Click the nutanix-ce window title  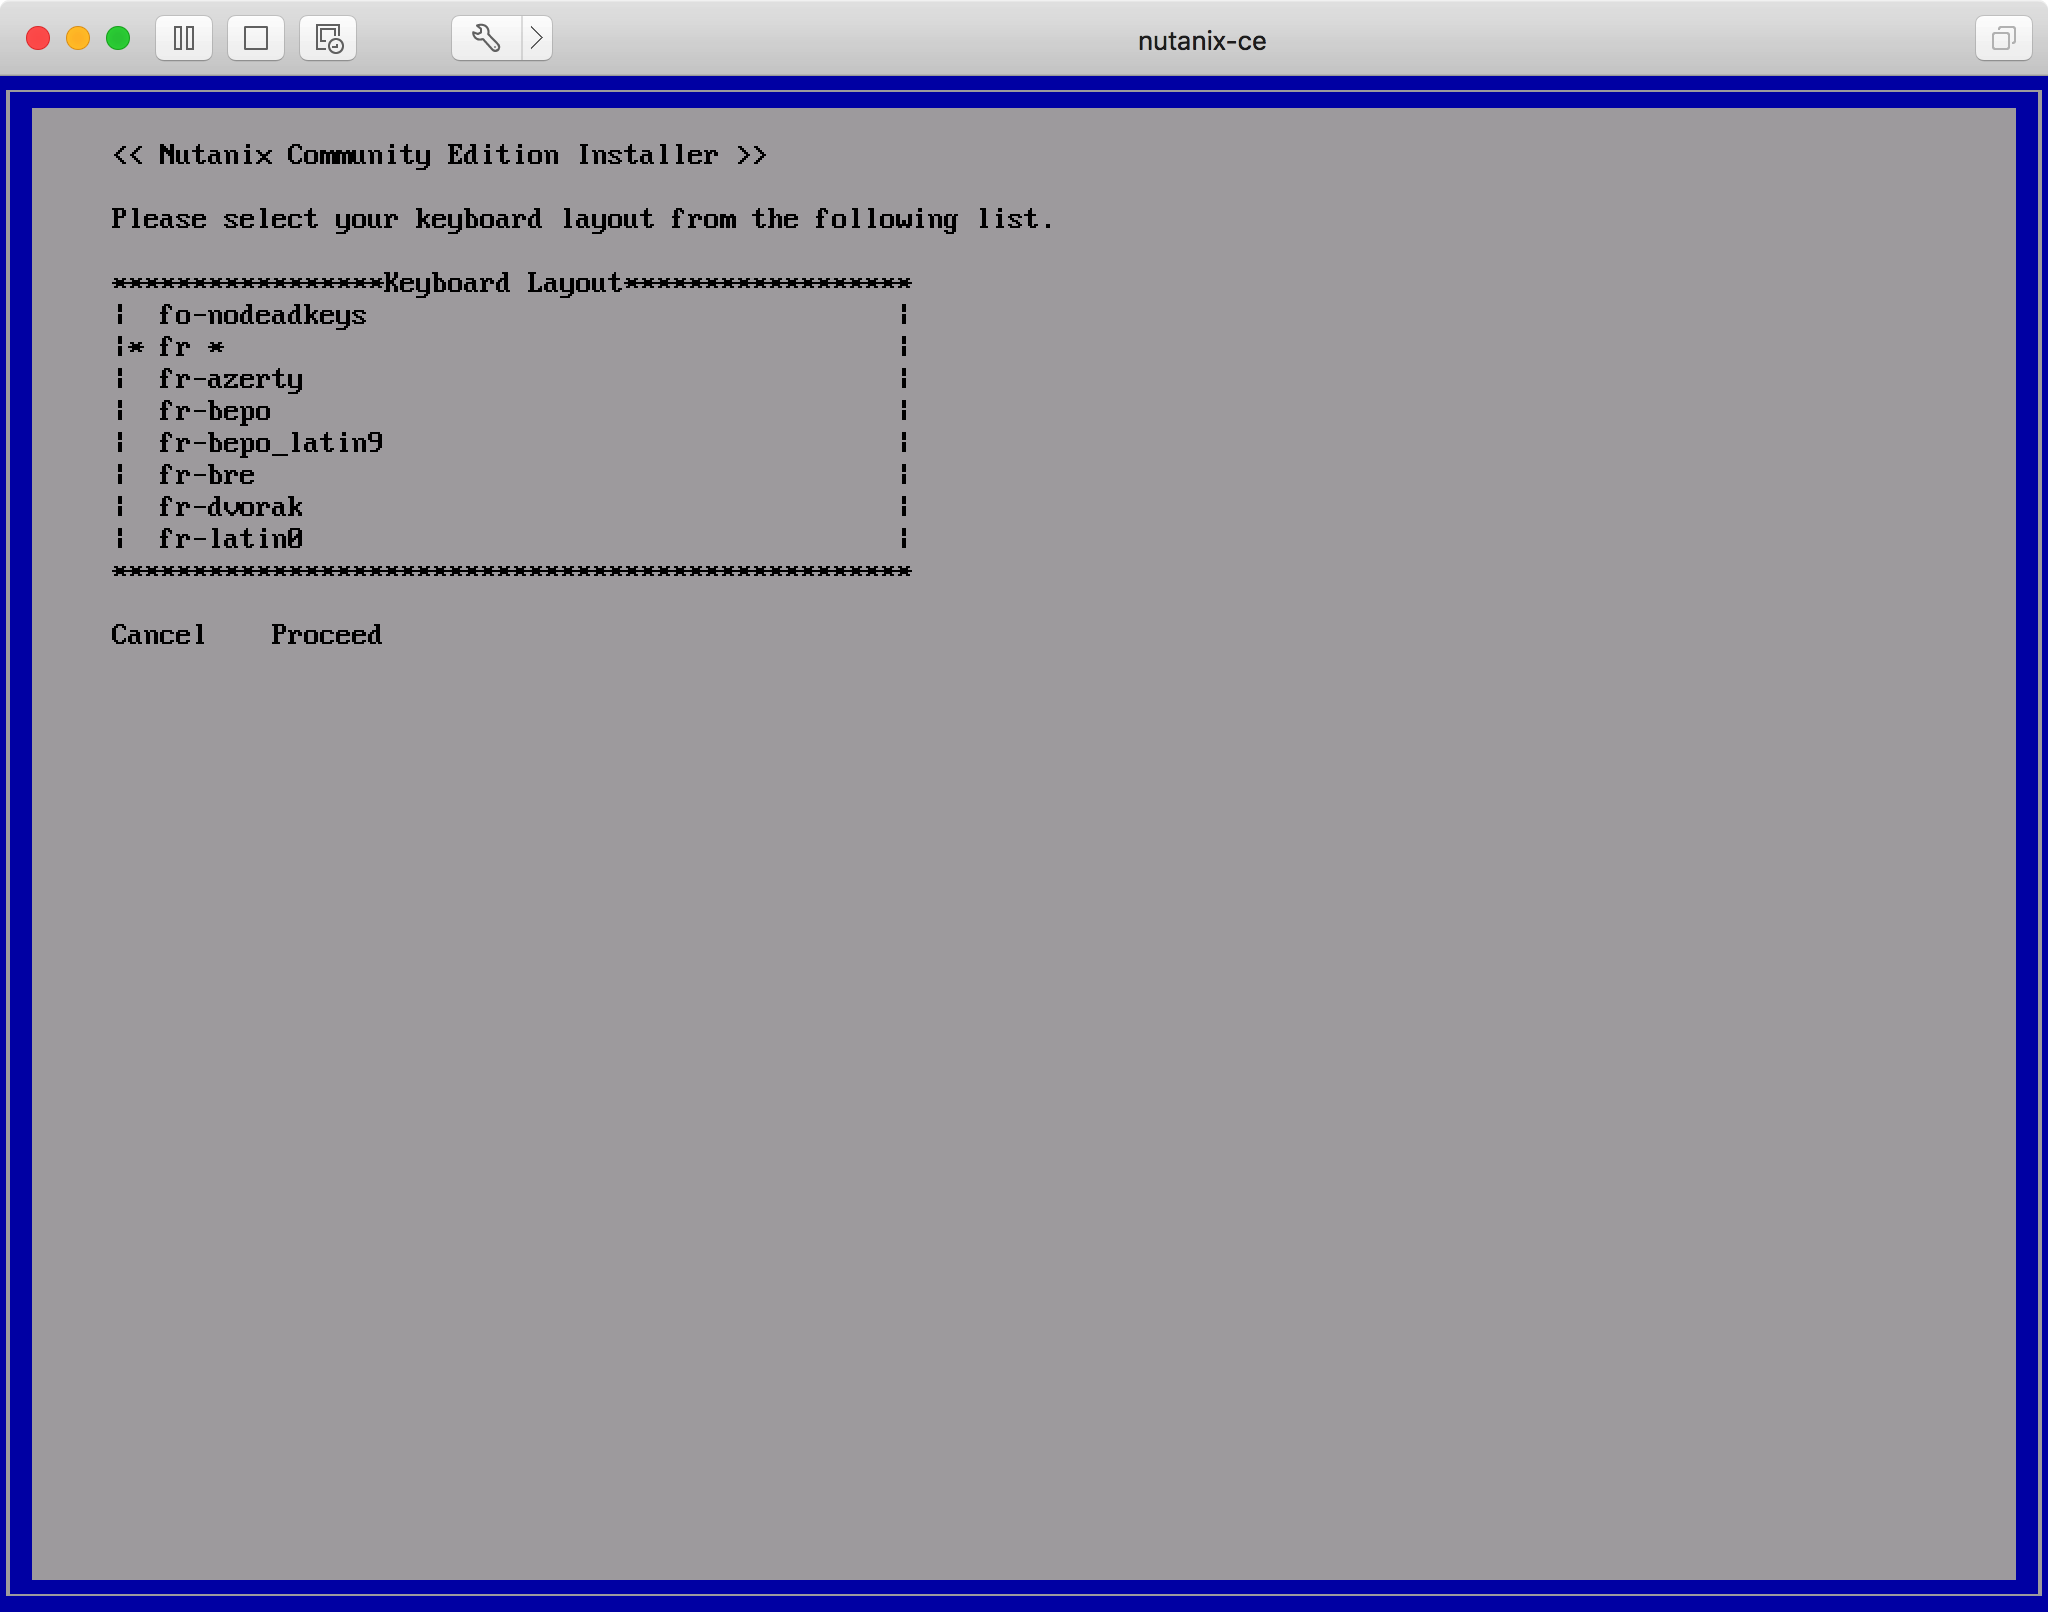[1201, 41]
